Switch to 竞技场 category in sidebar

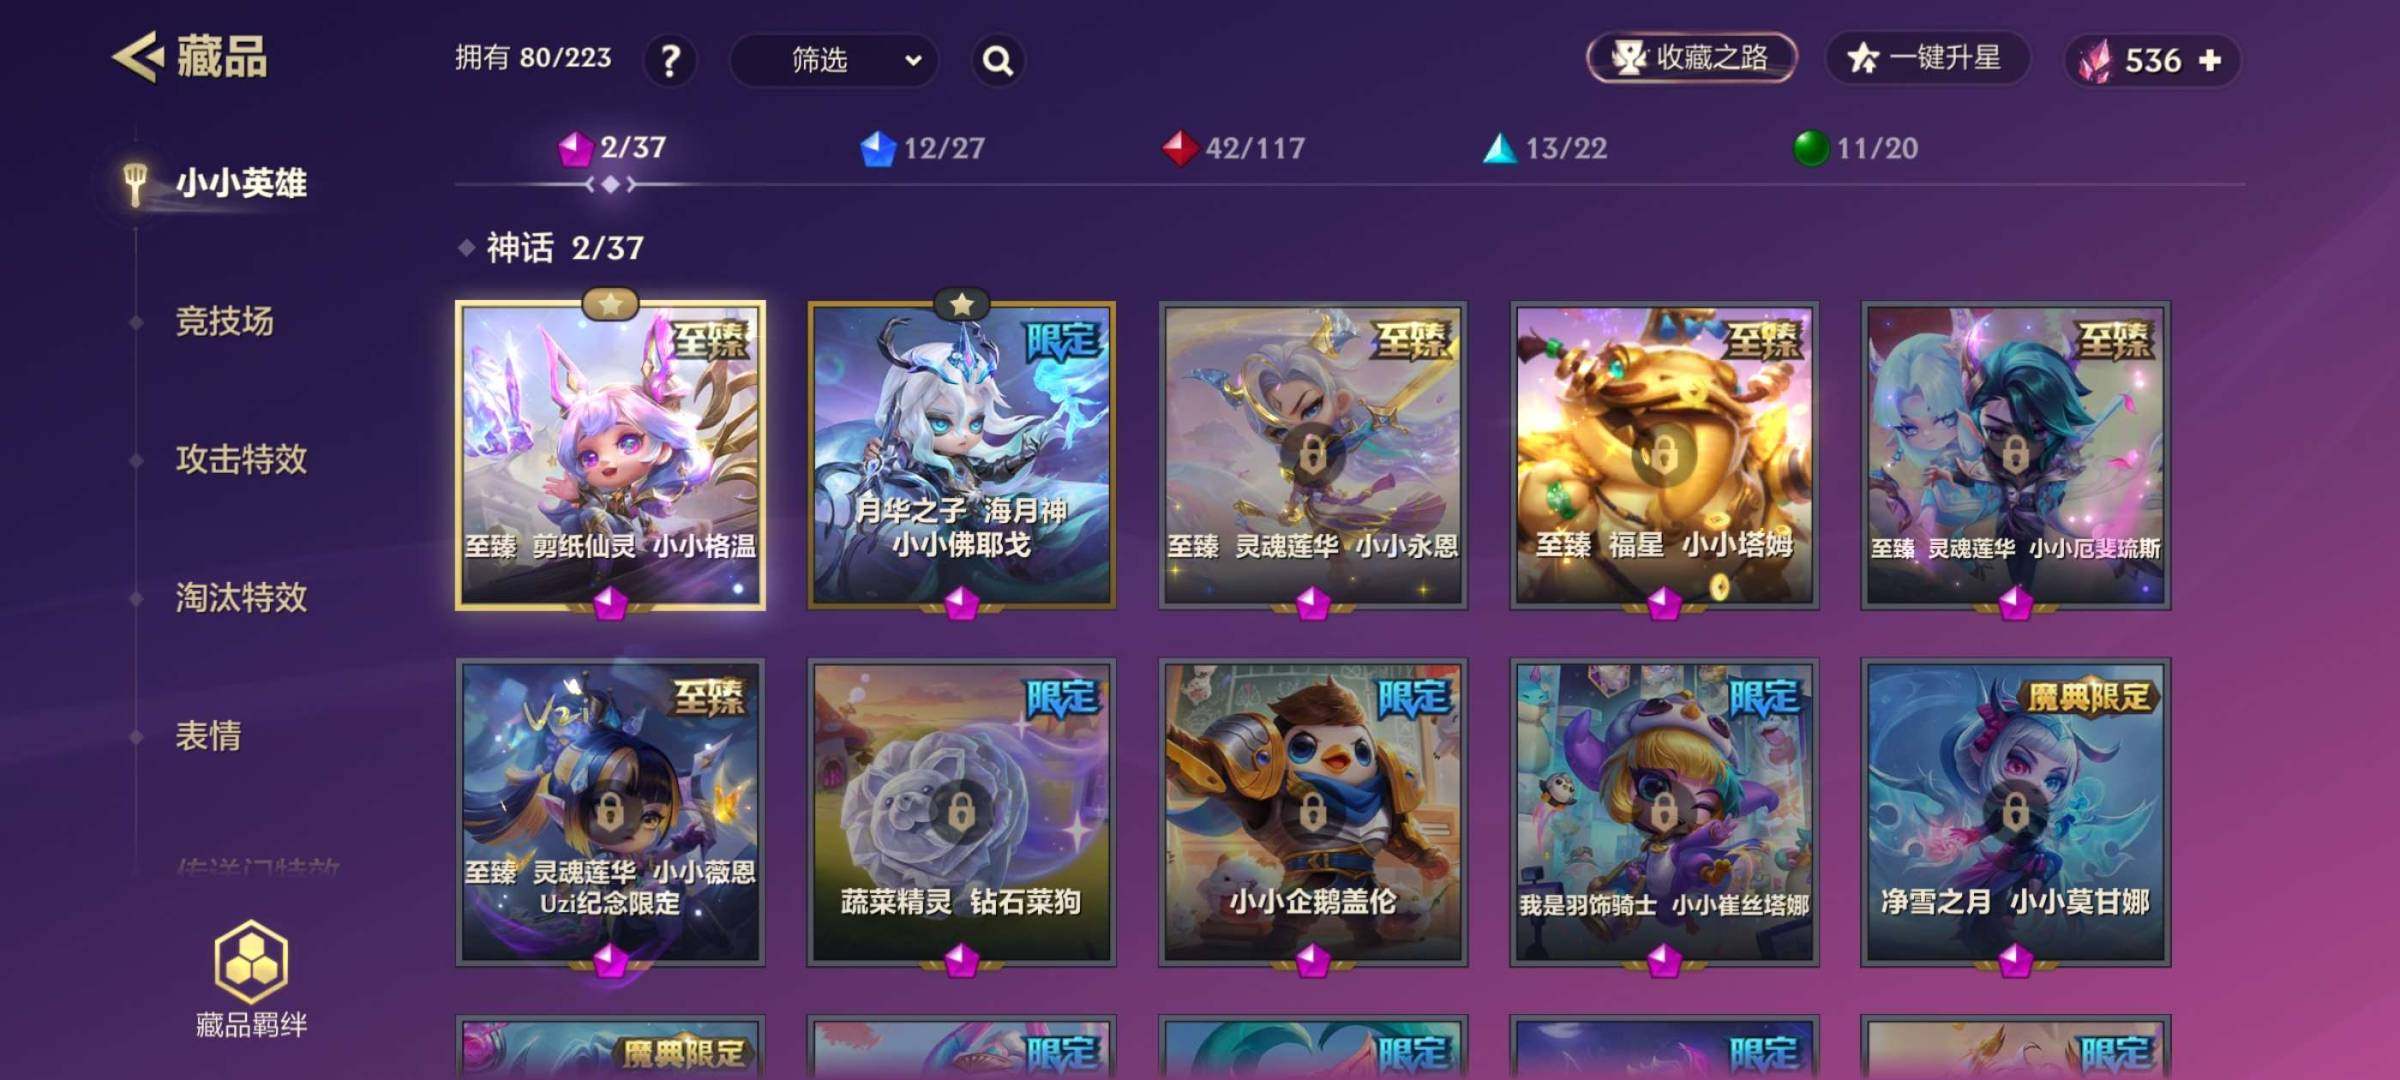[224, 322]
